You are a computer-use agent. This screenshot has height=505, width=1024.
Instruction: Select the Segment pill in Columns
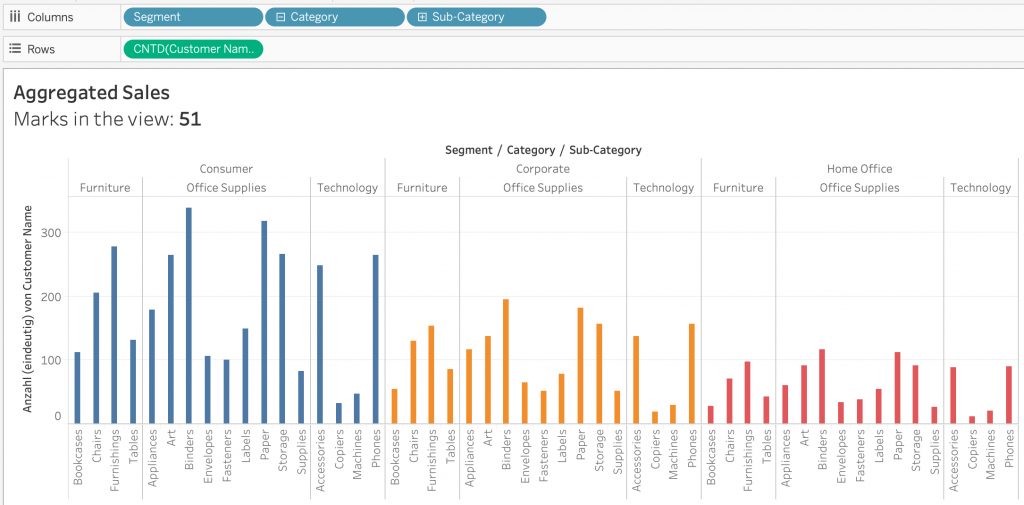[193, 17]
